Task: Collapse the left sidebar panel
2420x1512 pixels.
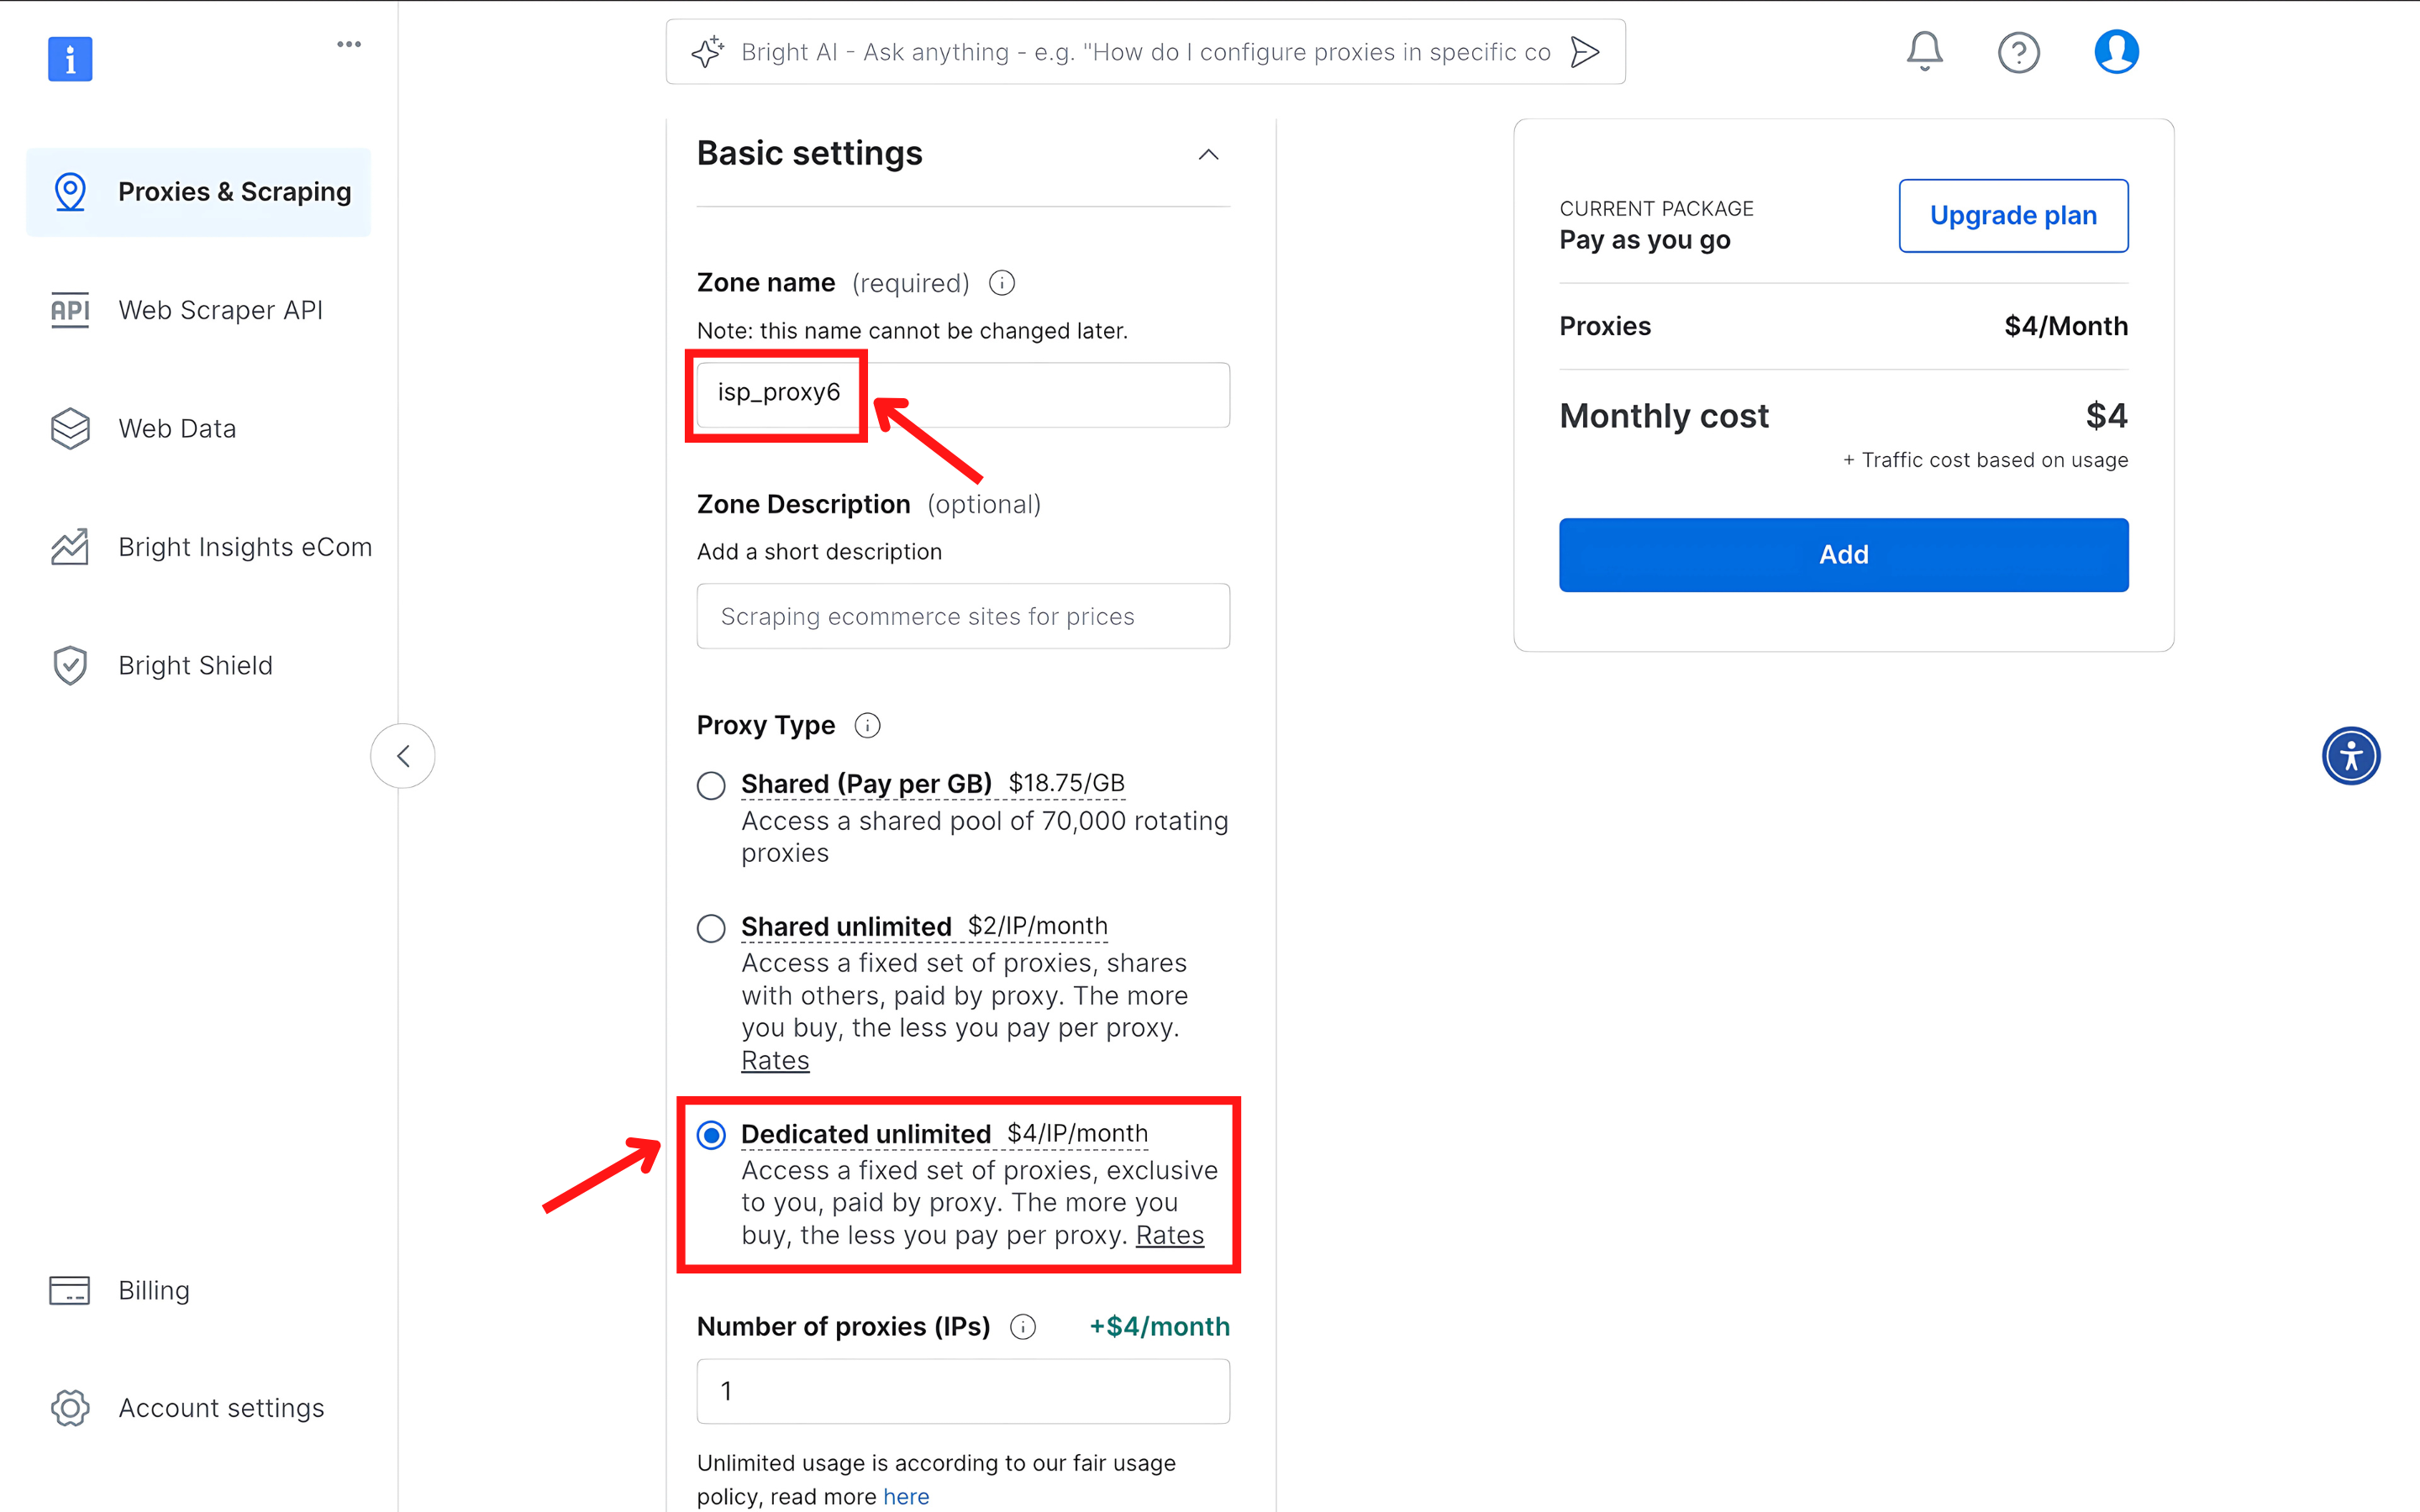Action: point(403,756)
